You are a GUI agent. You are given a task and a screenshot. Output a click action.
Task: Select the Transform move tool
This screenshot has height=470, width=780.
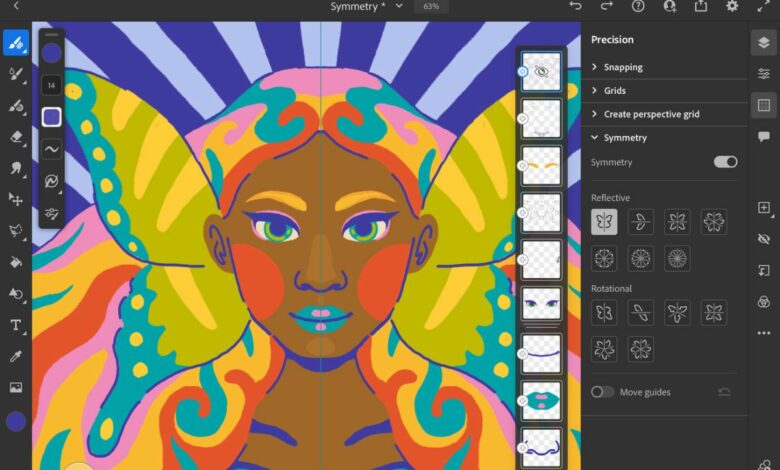point(16,200)
